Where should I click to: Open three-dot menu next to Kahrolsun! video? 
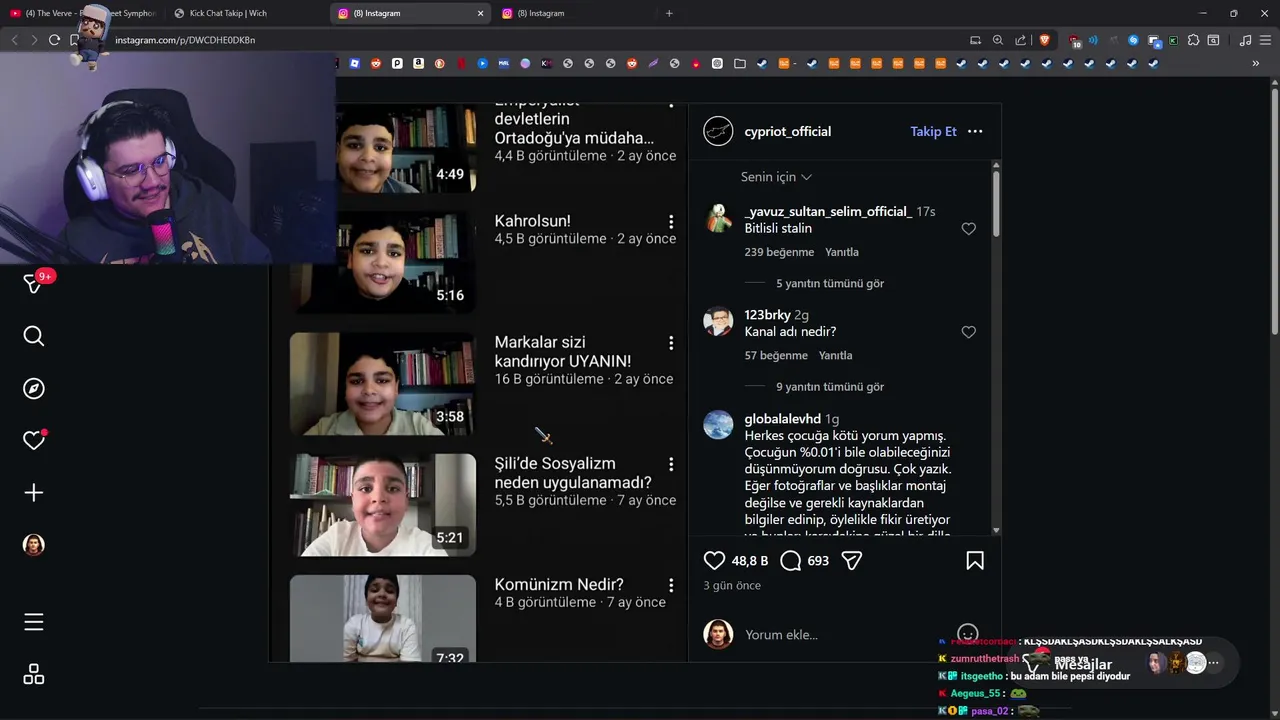click(671, 221)
